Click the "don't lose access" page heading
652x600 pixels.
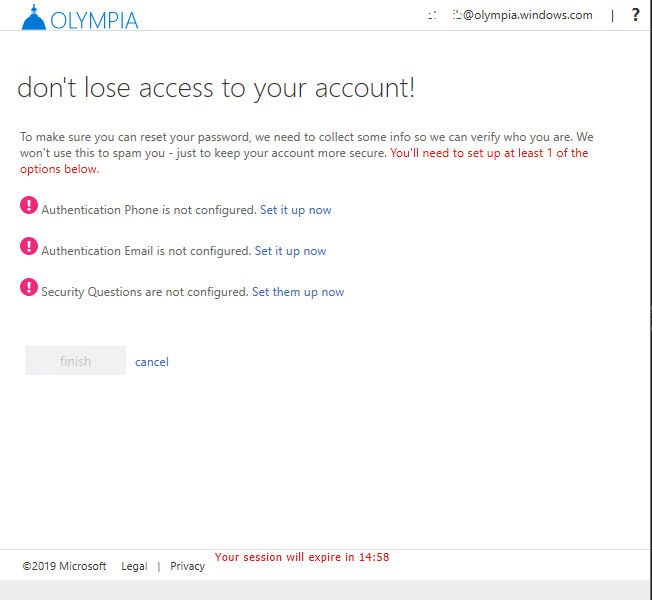click(x=216, y=88)
